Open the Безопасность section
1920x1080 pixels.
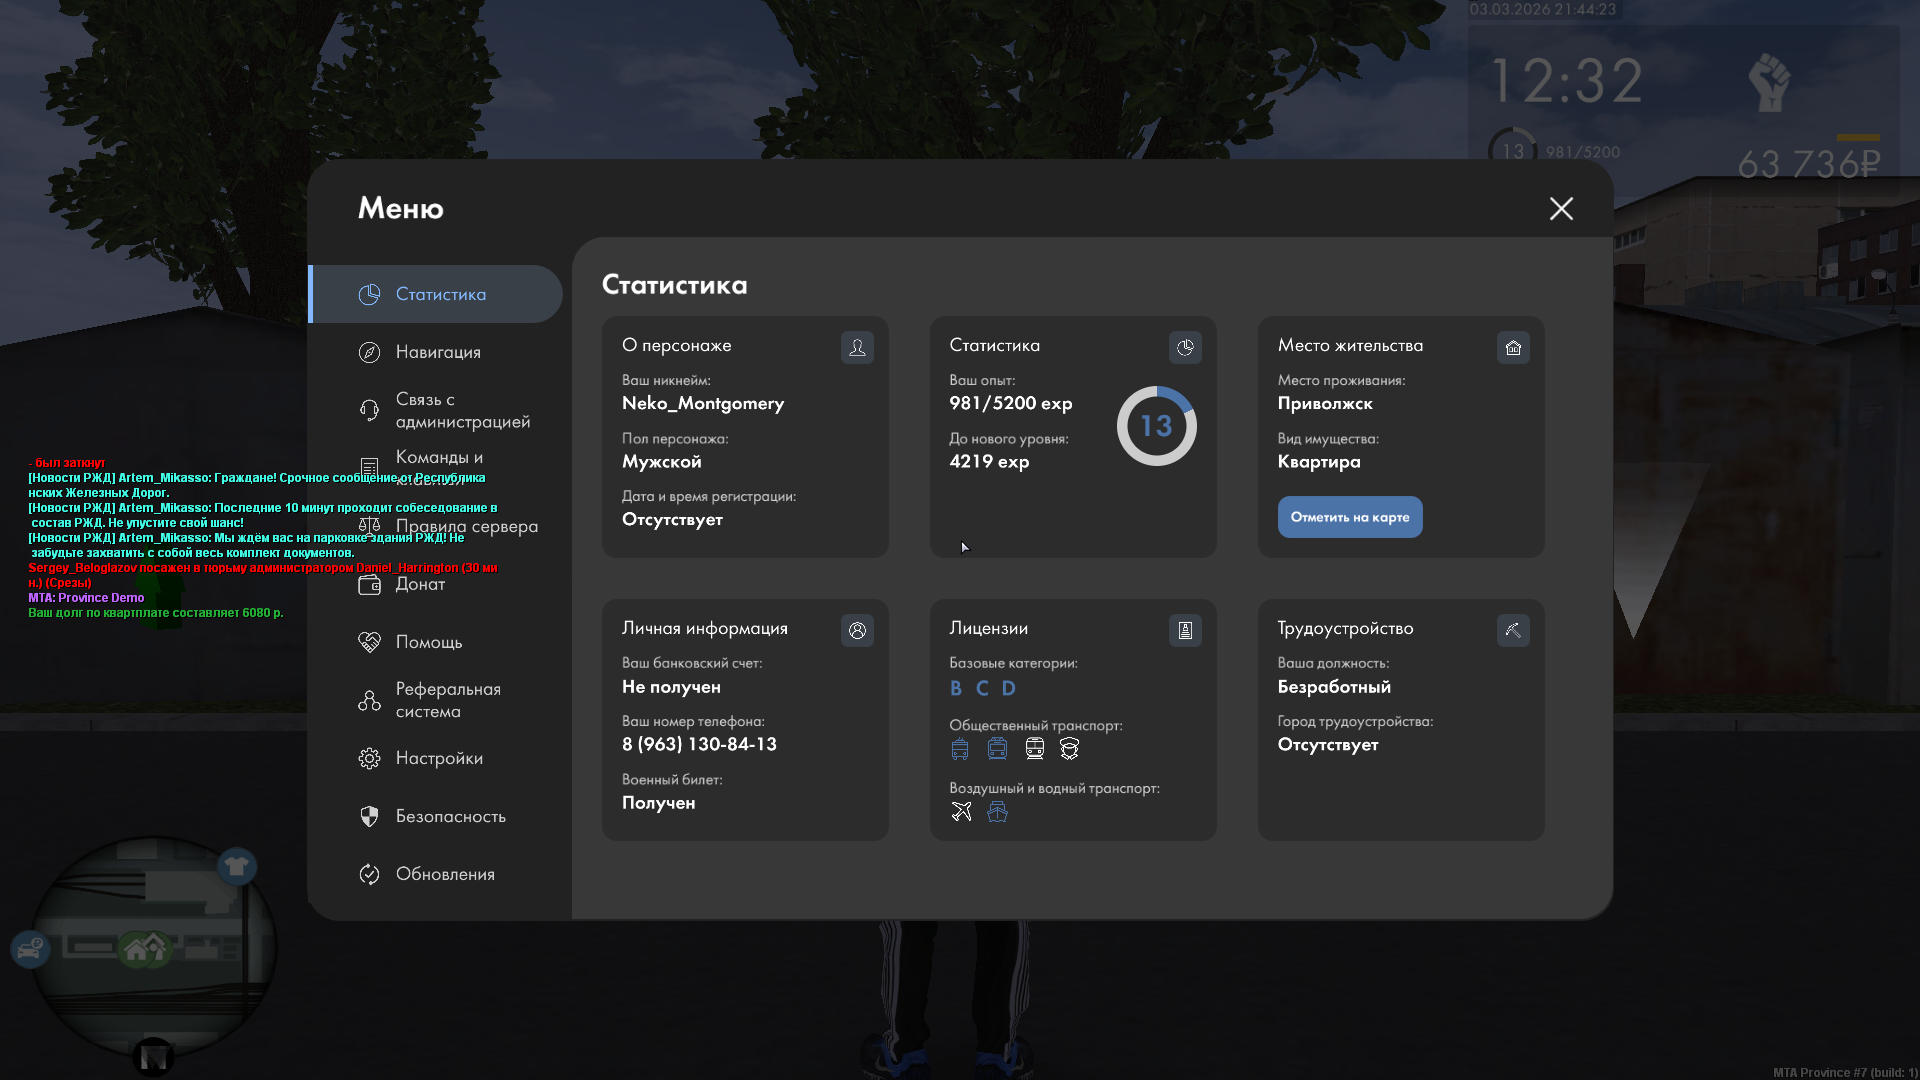[x=450, y=816]
